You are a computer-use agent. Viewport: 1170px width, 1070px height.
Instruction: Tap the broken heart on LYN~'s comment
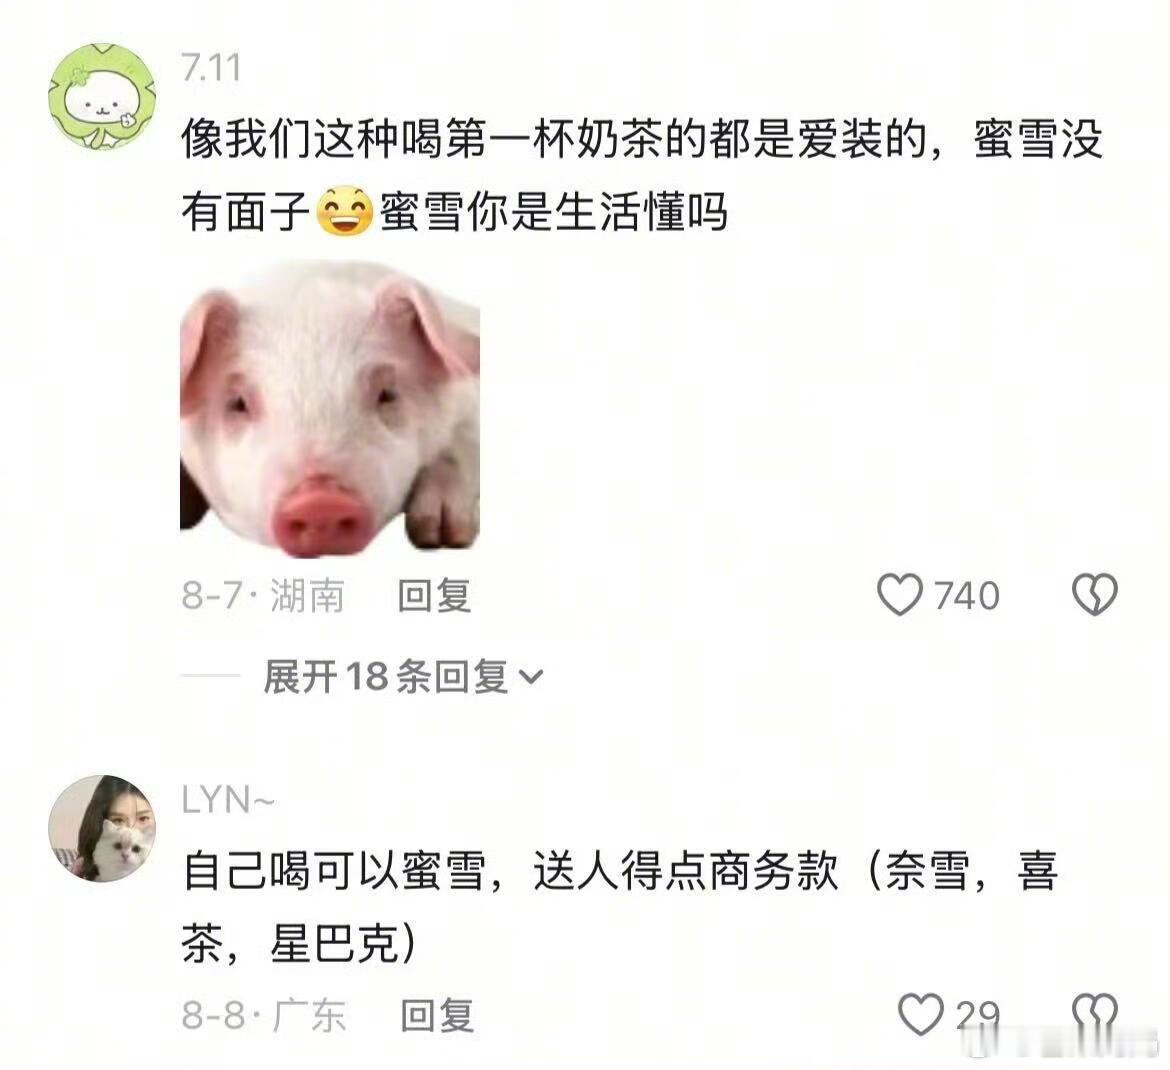click(x=1095, y=1015)
